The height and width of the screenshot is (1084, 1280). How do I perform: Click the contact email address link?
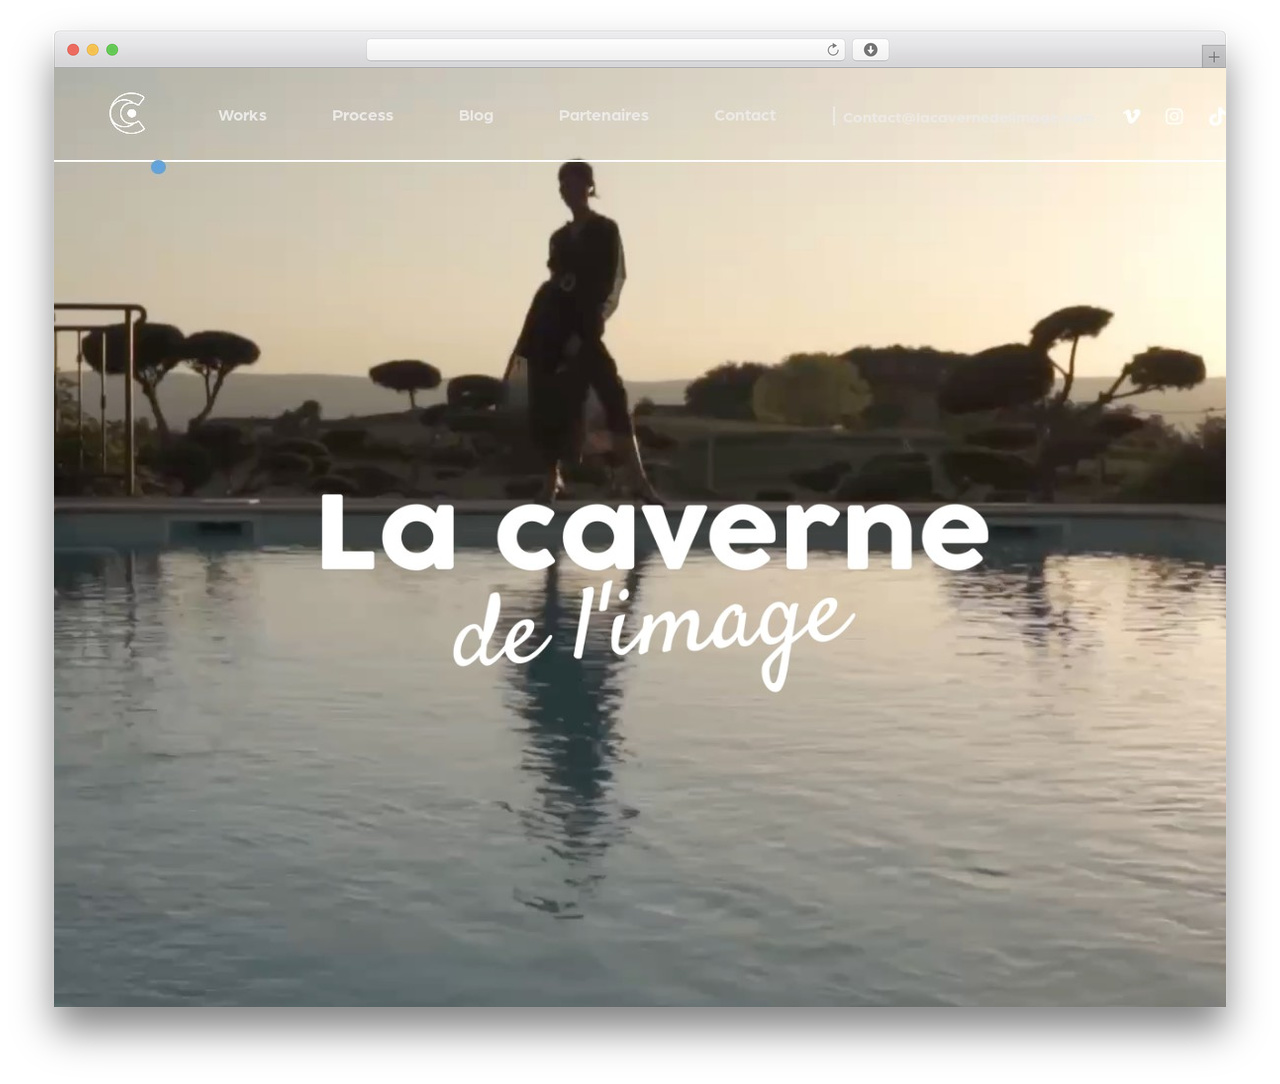pyautogui.click(x=969, y=117)
